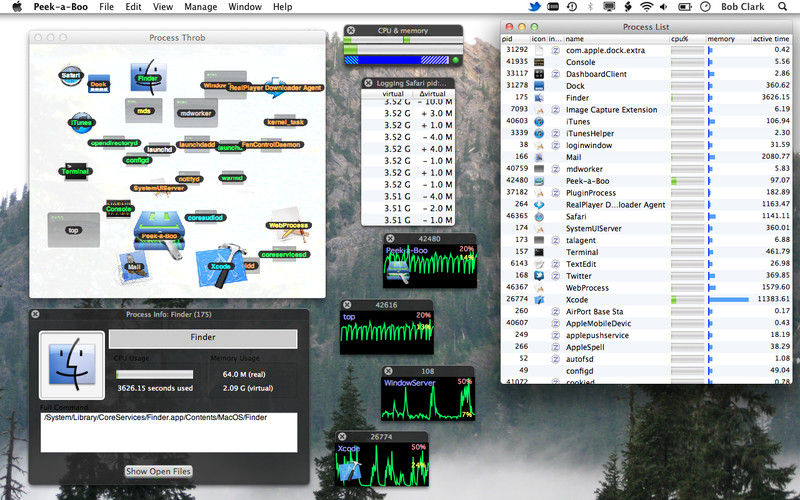Sort processes by active time column
The height and width of the screenshot is (500, 800).
[x=771, y=39]
